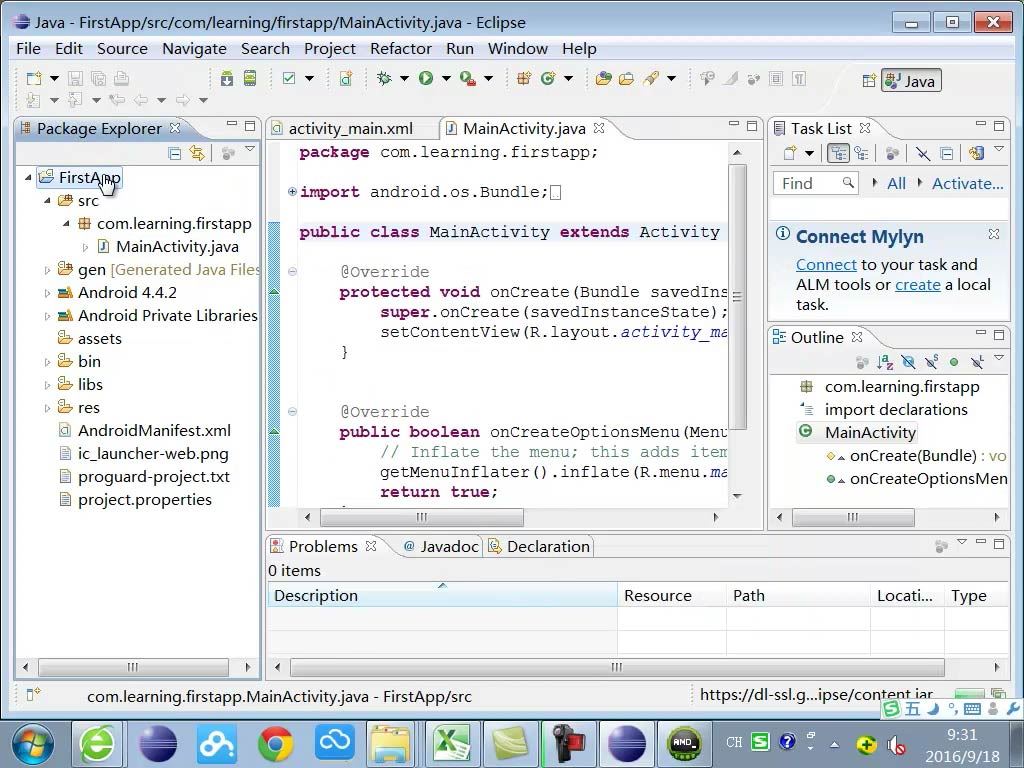Click Synchronize Changed in Task List toolbar
This screenshot has height=768, width=1024.
coord(976,153)
